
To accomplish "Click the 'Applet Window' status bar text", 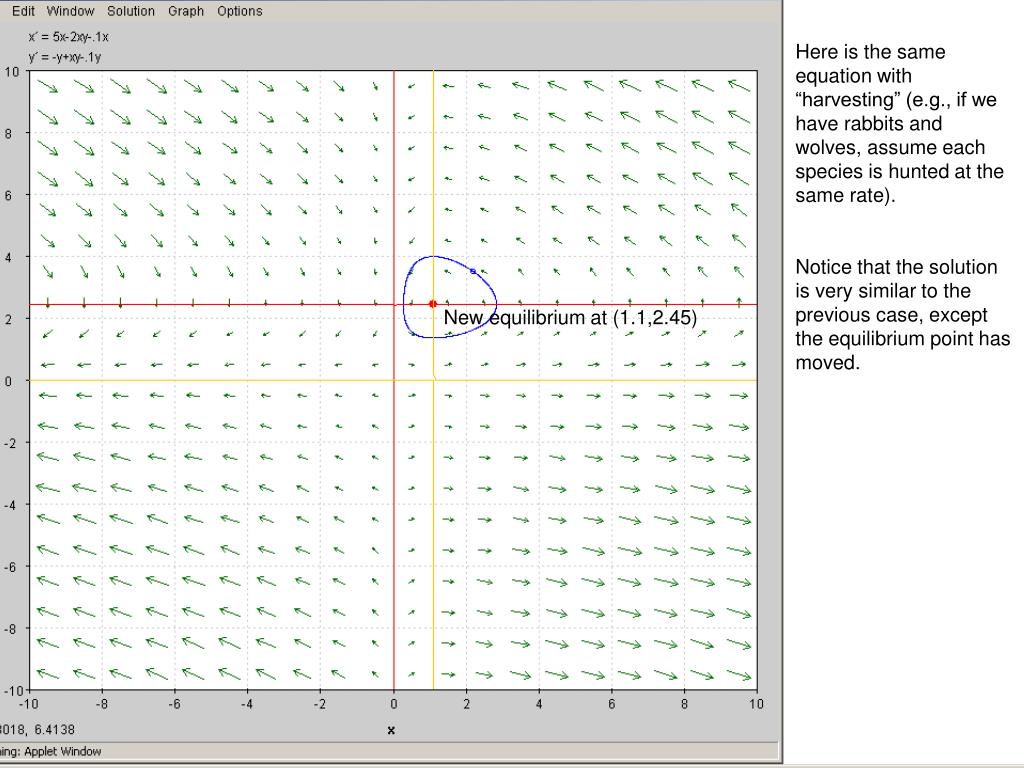I will (x=51, y=751).
